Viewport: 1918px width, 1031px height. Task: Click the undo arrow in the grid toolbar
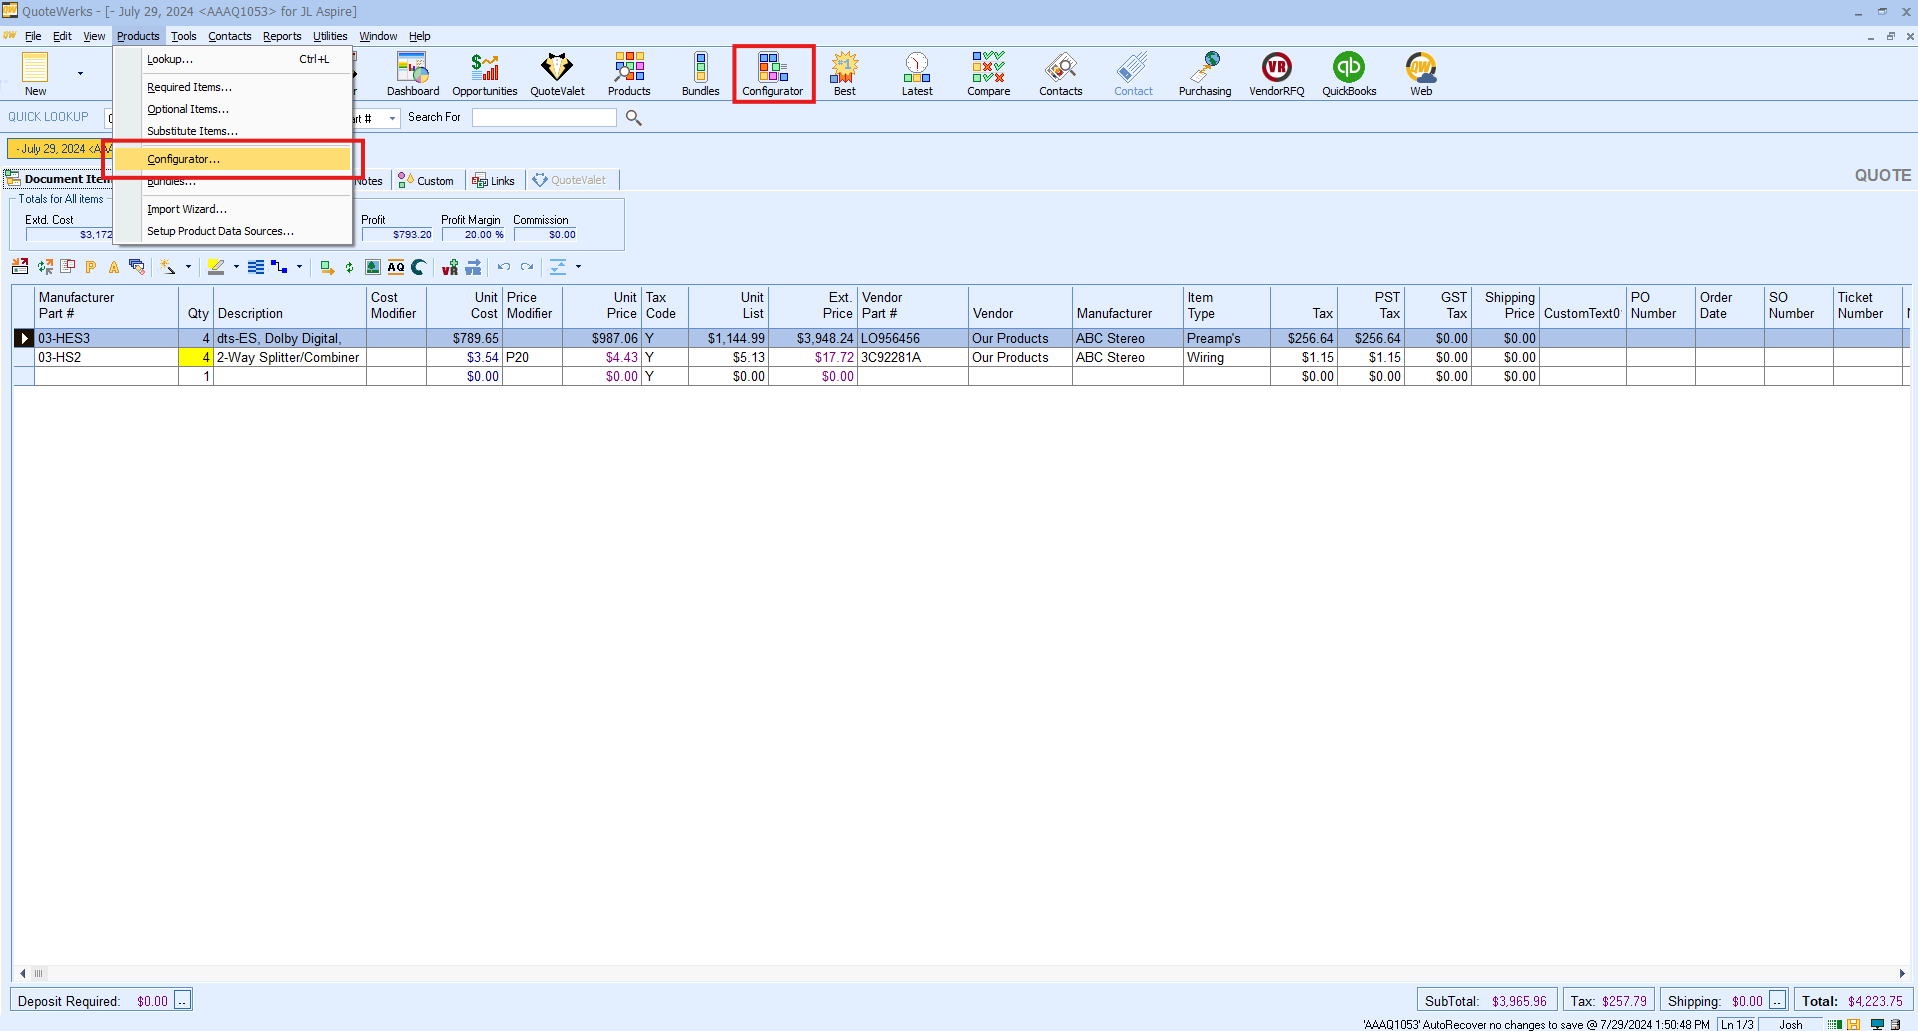(504, 267)
